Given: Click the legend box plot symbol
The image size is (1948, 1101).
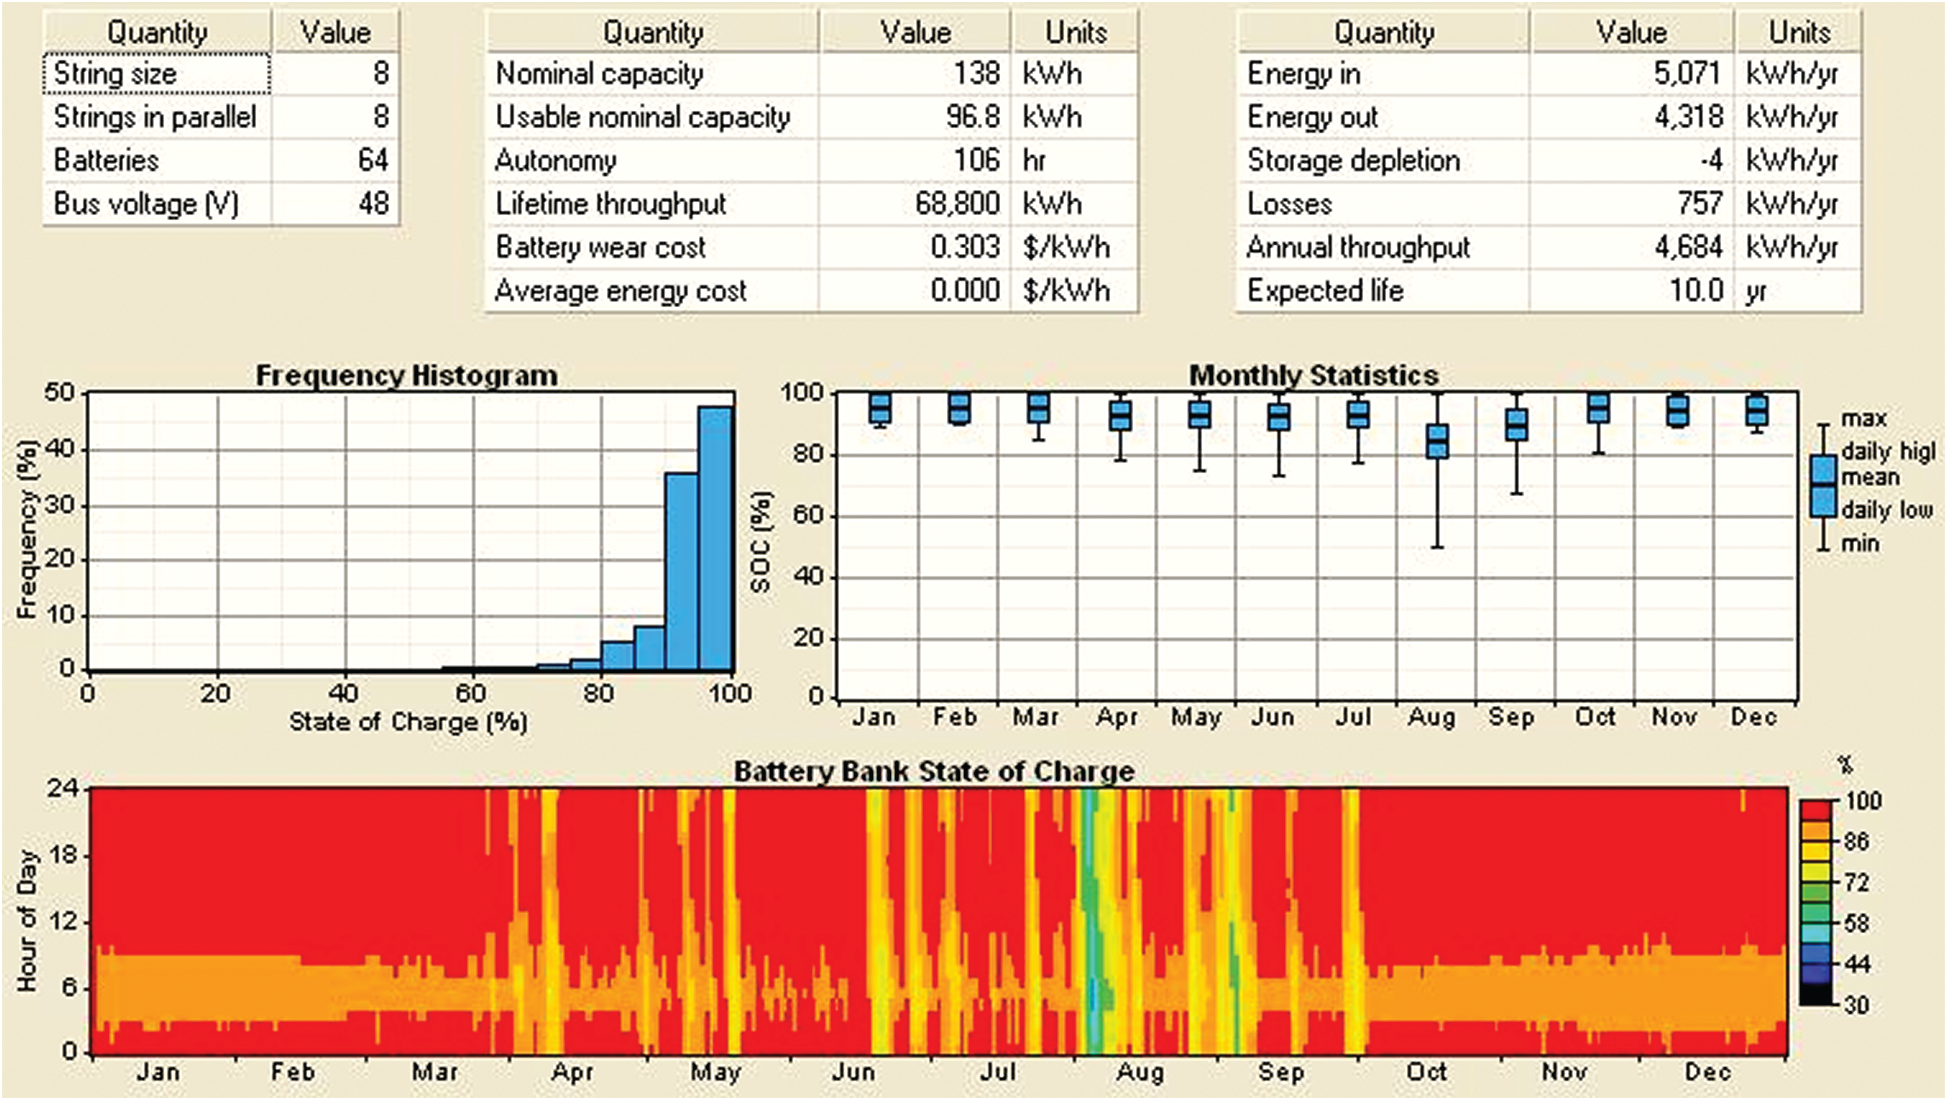Looking at the screenshot, I should (x=1823, y=487).
